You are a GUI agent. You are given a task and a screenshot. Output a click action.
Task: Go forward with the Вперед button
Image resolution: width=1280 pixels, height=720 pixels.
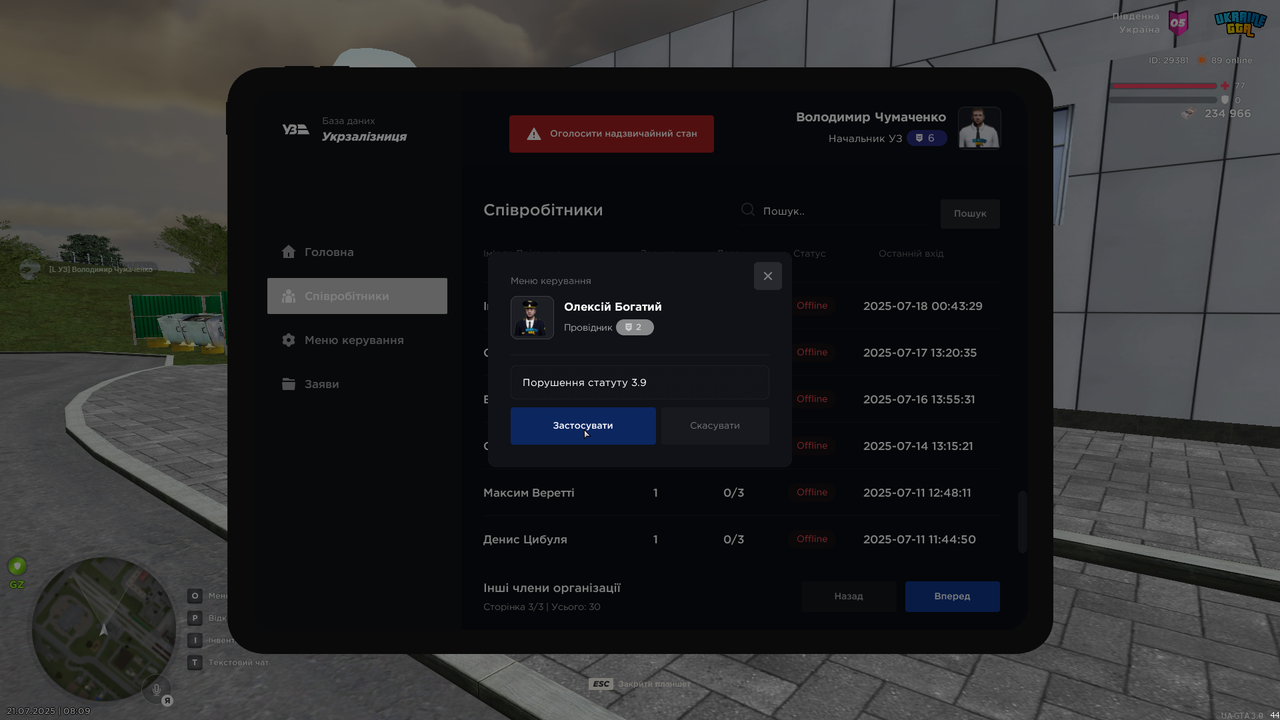(x=952, y=596)
